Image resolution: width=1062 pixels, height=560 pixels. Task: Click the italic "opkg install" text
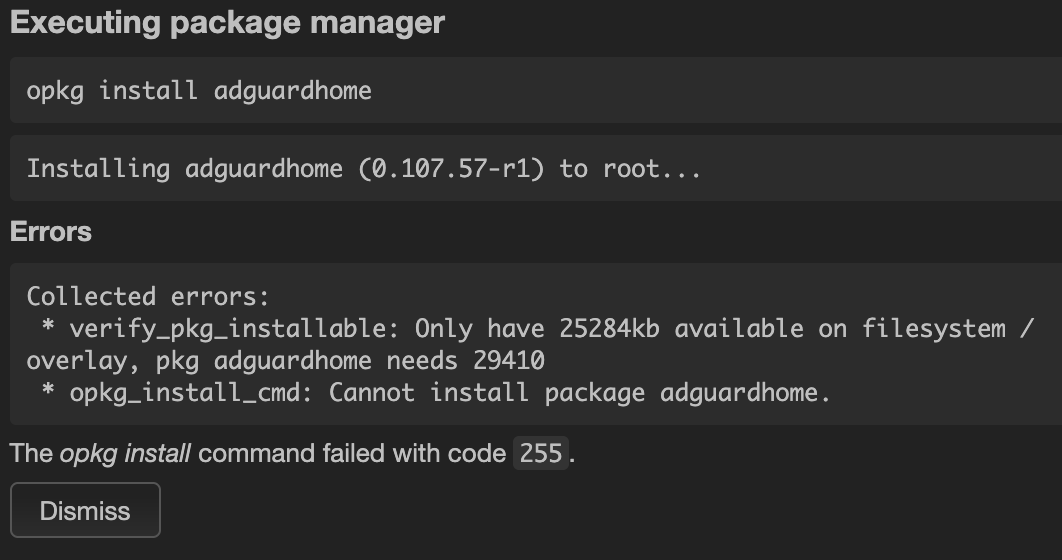pos(125,453)
